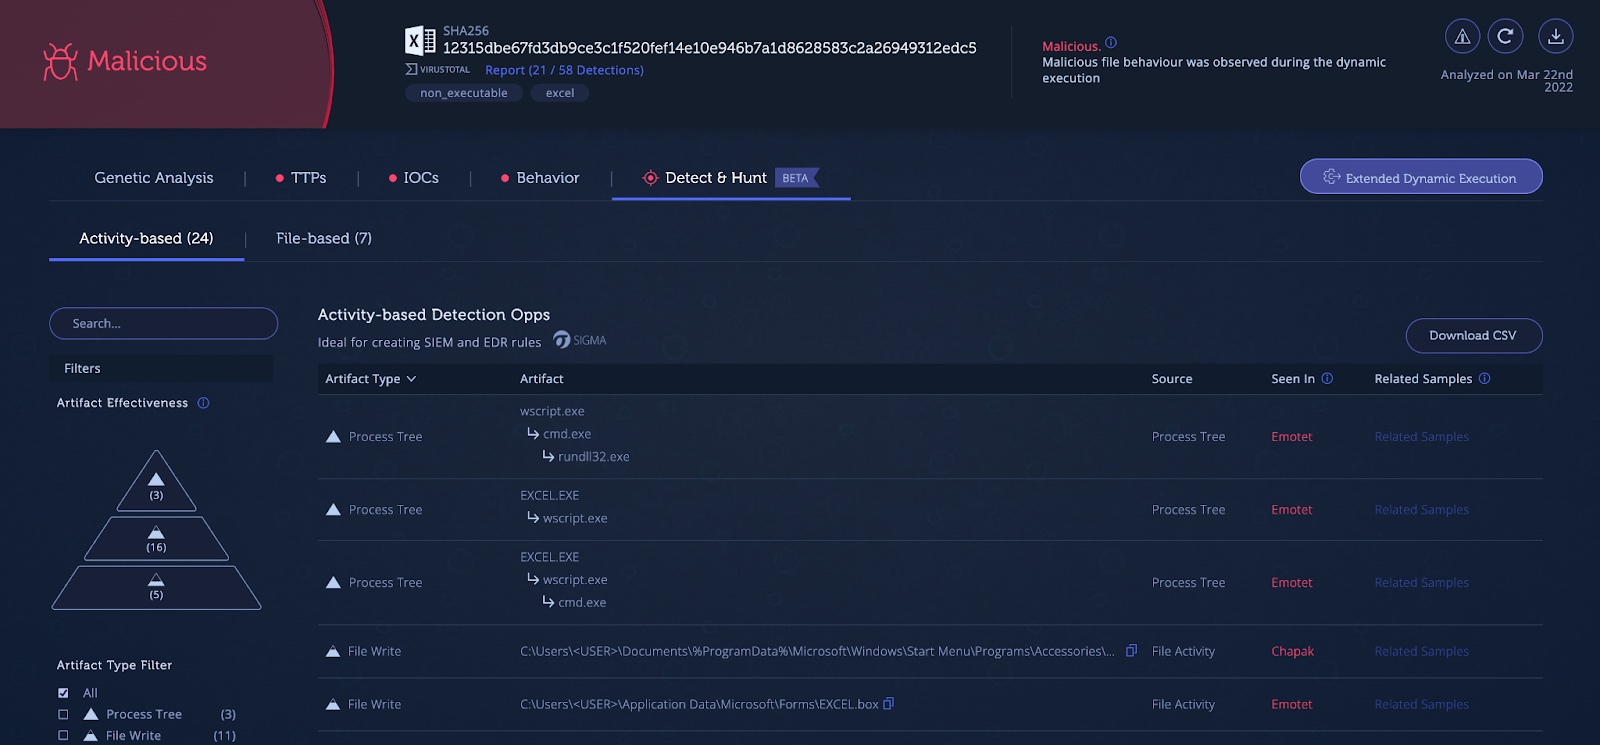Click triangle icon of wscript.exe process tree row
Viewport: 1600px width, 745px height.
333,436
